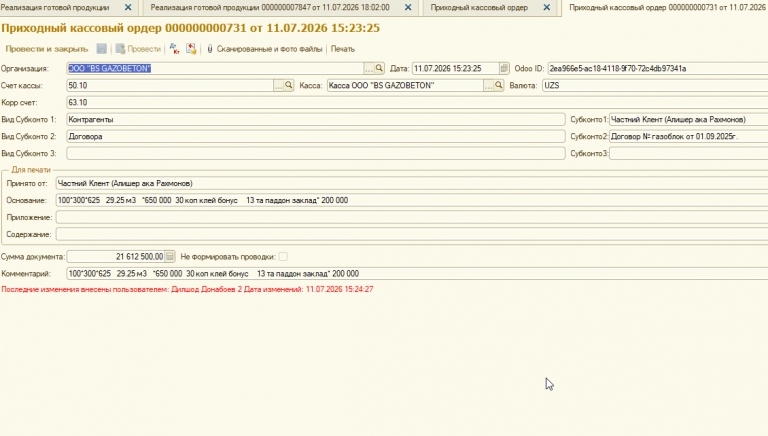The height and width of the screenshot is (436, 768).
Task: Click the Дата input field
Action: 456,69
